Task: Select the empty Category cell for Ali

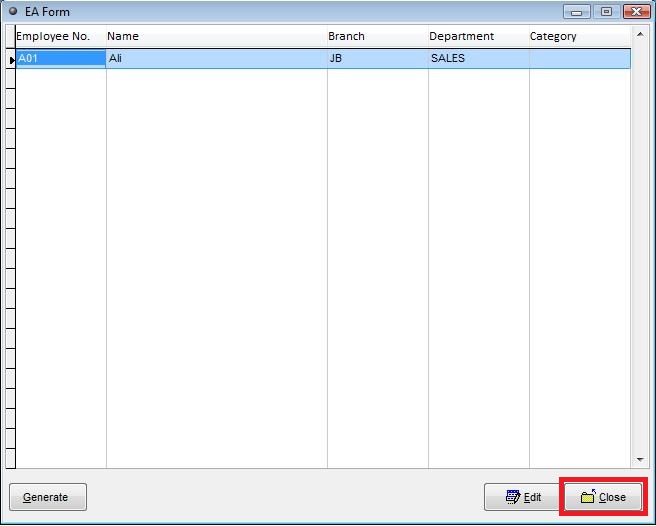Action: 580,58
